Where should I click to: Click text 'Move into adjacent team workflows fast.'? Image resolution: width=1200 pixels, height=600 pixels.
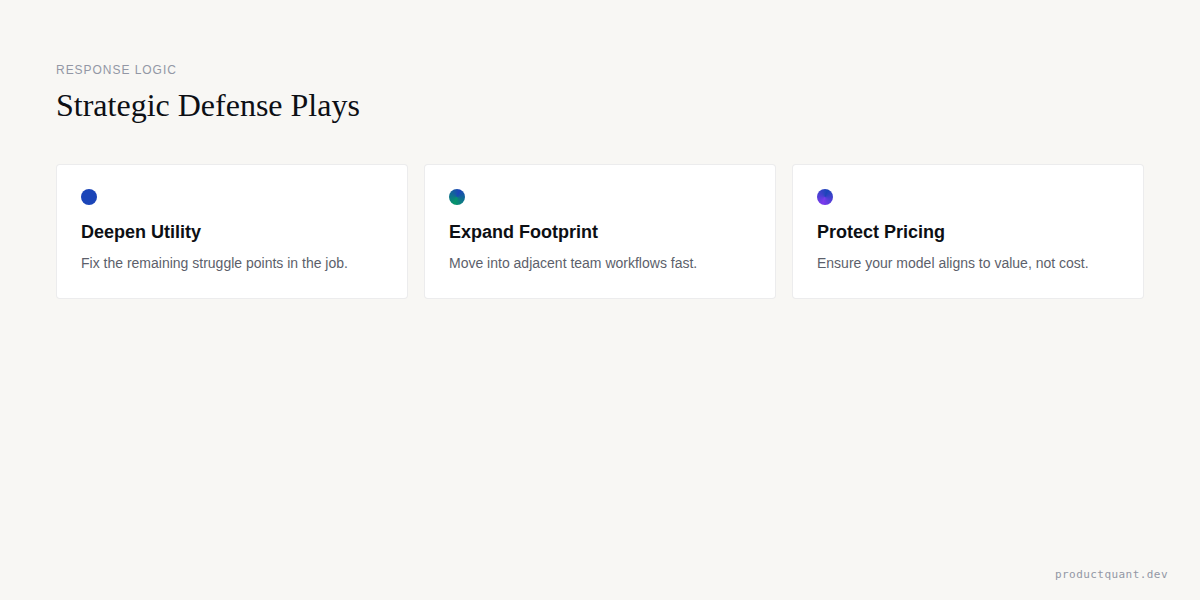(573, 263)
